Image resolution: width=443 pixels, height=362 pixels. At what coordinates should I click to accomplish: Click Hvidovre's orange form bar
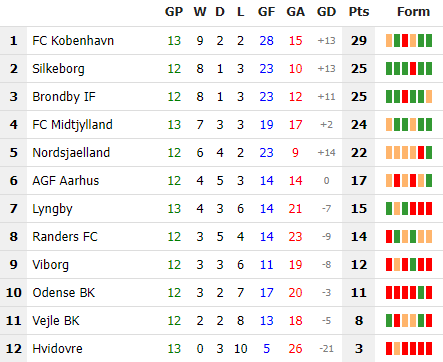point(397,349)
